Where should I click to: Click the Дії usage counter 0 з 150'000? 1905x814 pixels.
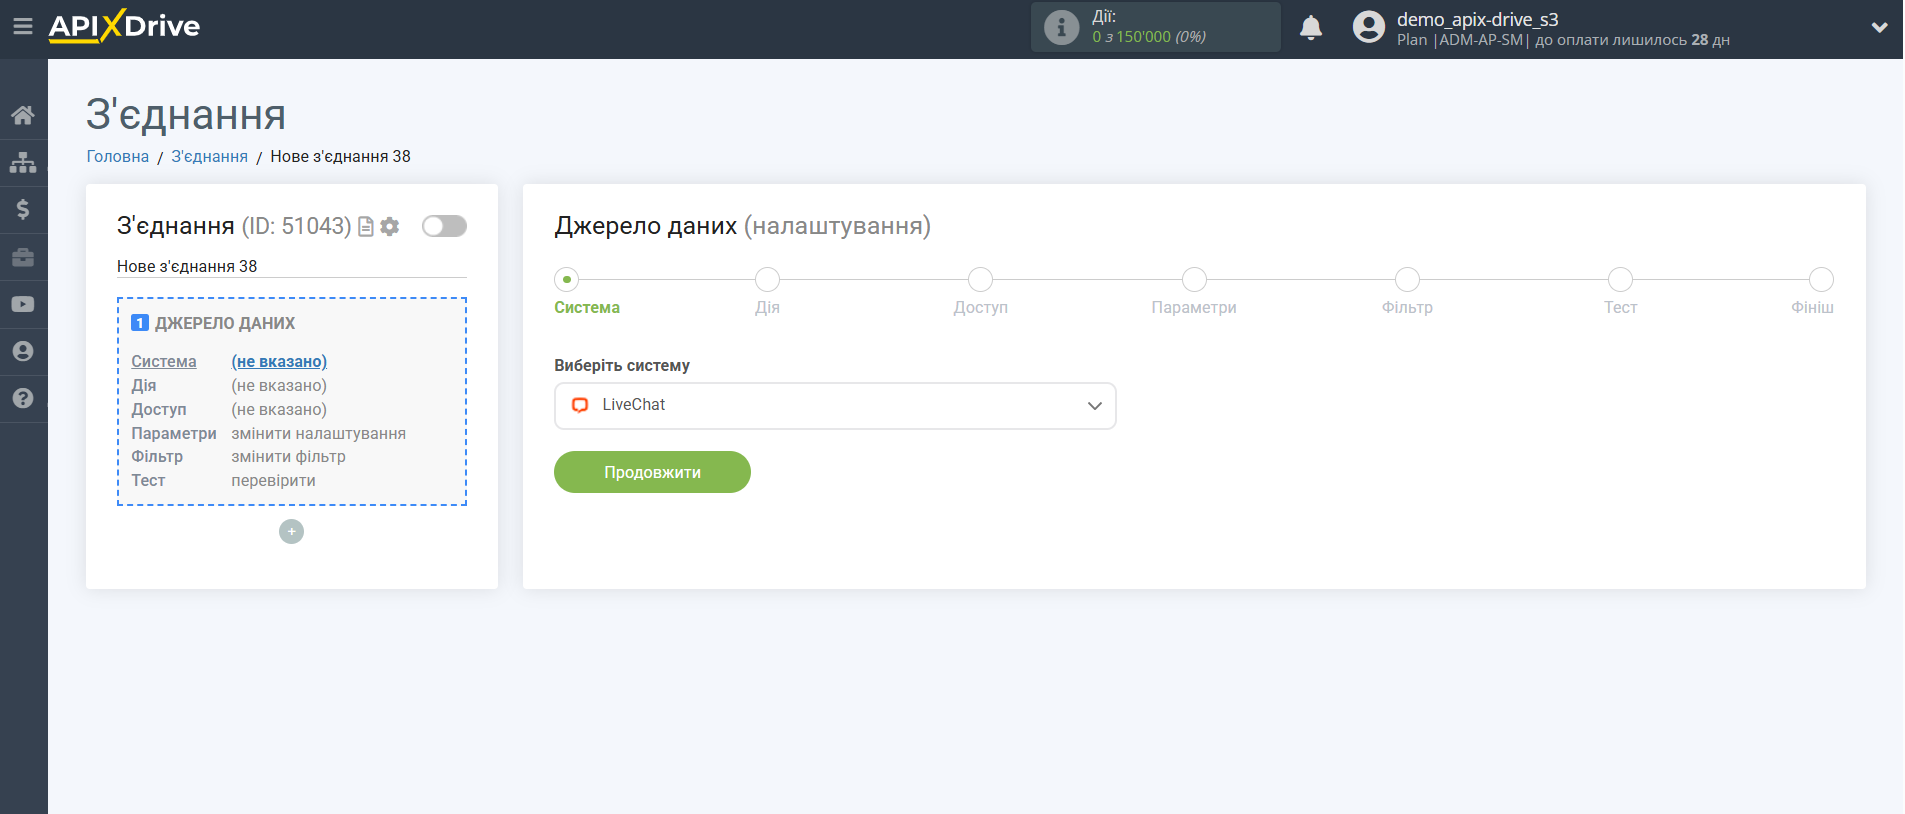(1149, 37)
